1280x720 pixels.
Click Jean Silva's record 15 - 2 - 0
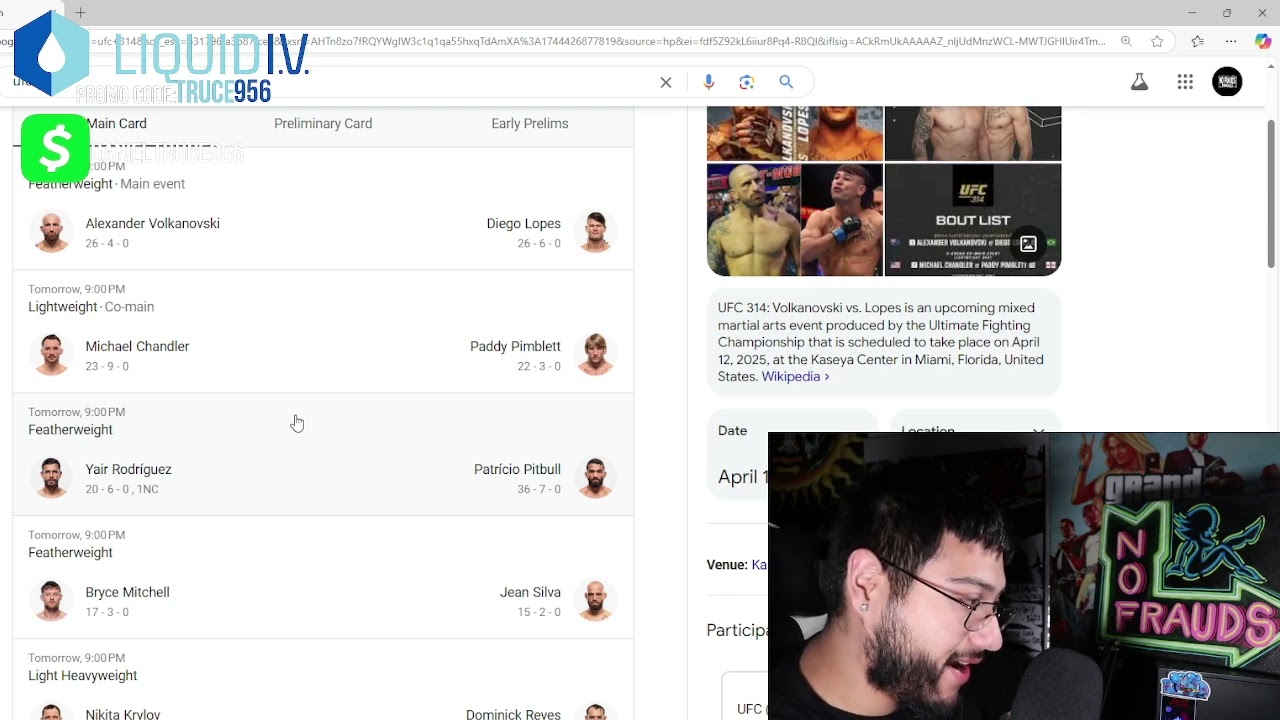(539, 612)
